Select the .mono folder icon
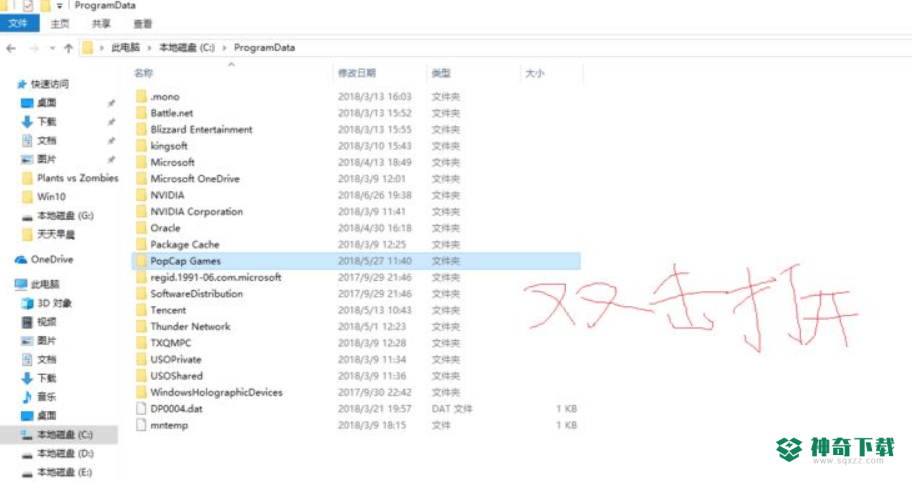 tap(141, 97)
